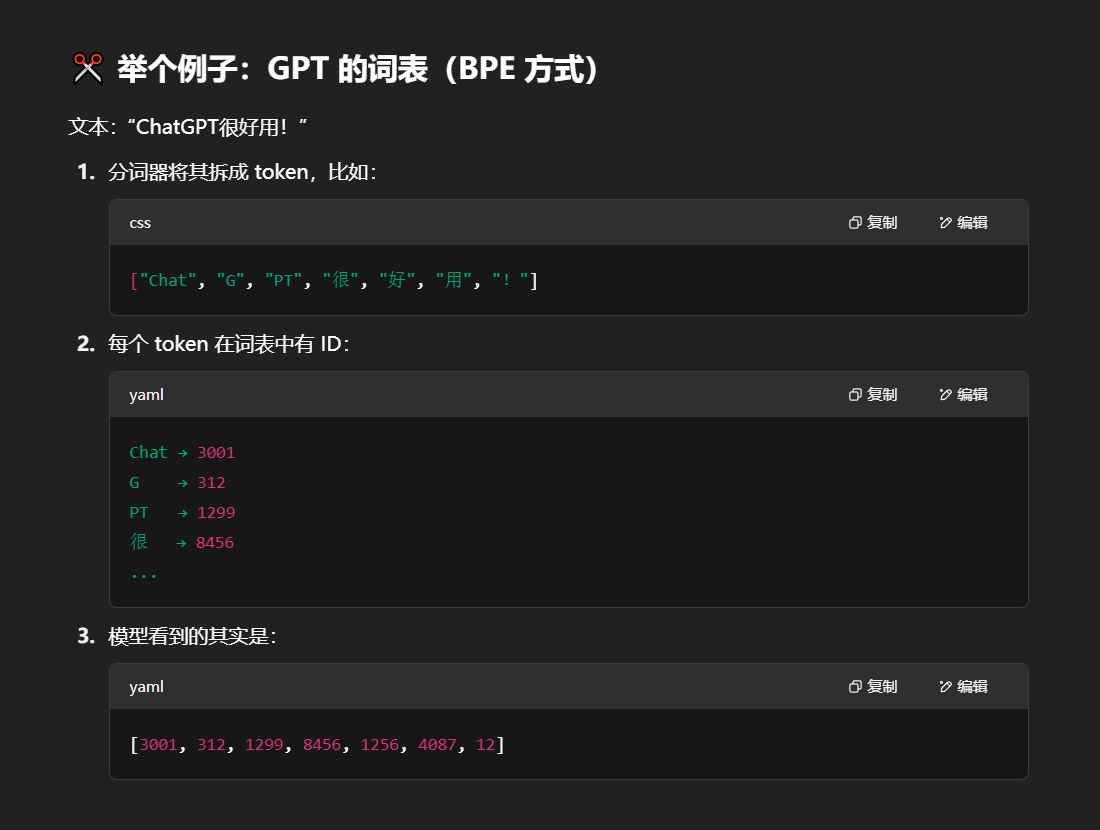This screenshot has height=830, width=1100.
Task: Click list item '每个 token 在词表中有 ID：'
Action: point(229,344)
